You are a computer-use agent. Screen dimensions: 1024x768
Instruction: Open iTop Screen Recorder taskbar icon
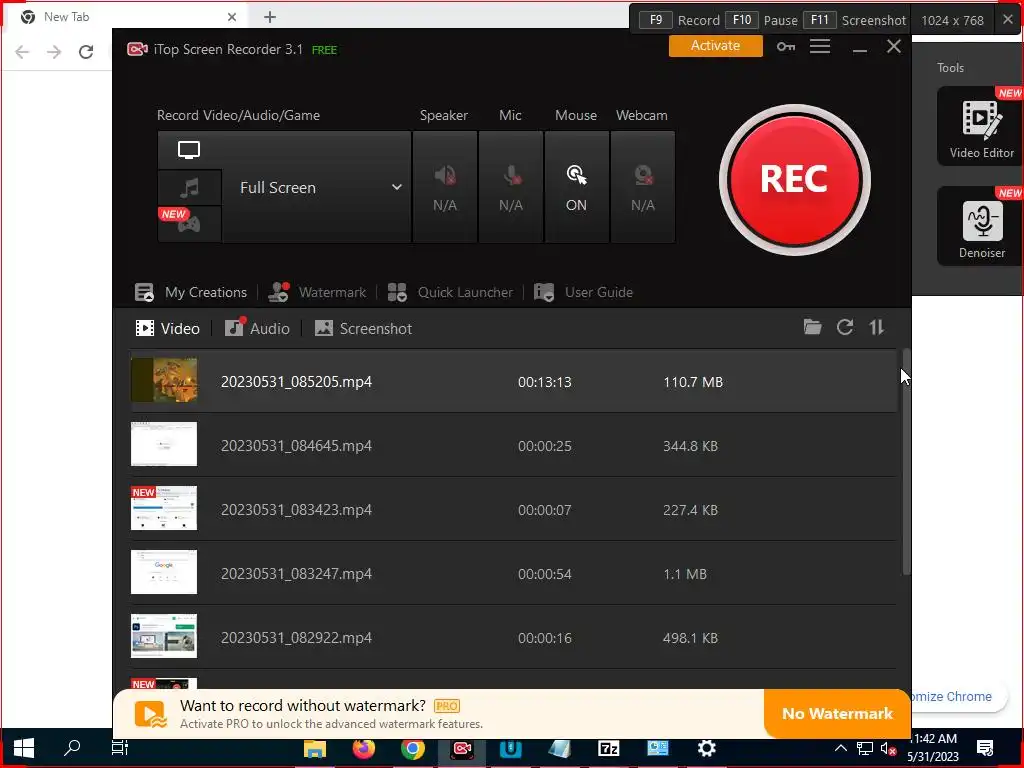coord(462,748)
